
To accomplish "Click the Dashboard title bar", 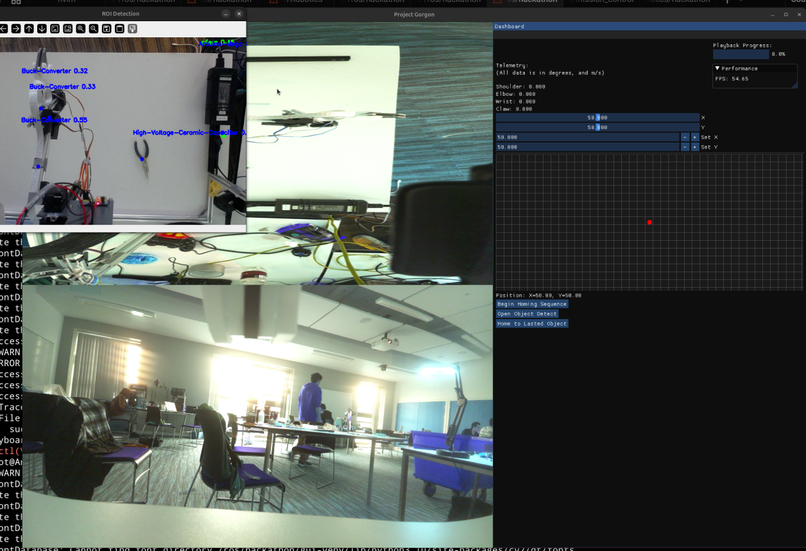I will pyautogui.click(x=649, y=26).
